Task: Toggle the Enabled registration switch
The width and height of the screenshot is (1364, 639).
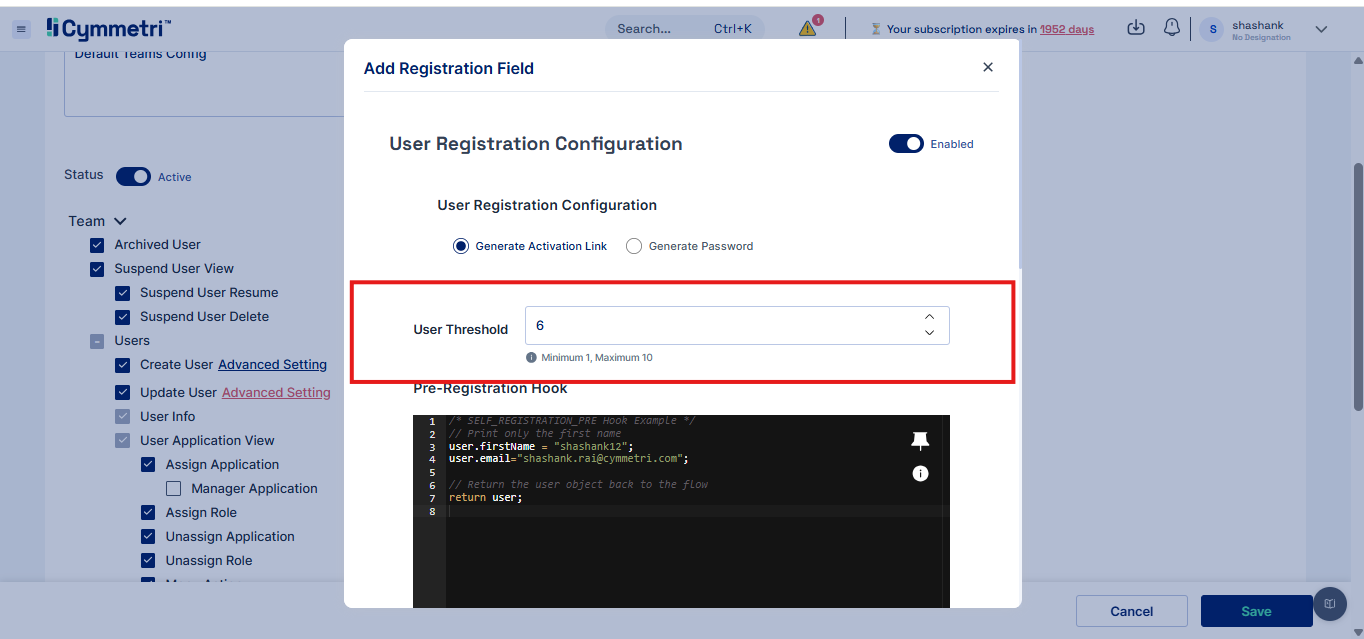Action: click(906, 144)
